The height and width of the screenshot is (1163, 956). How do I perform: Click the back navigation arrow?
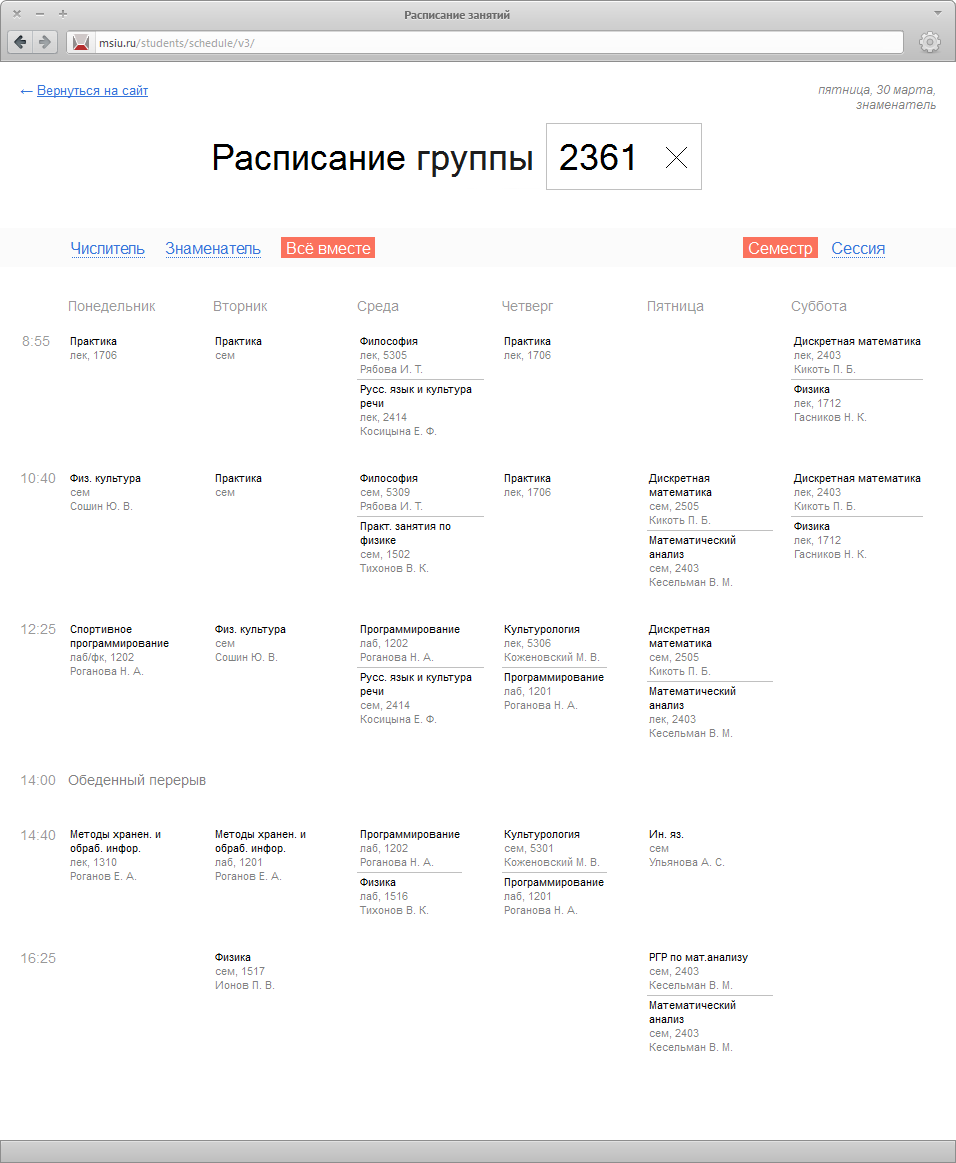click(x=20, y=42)
